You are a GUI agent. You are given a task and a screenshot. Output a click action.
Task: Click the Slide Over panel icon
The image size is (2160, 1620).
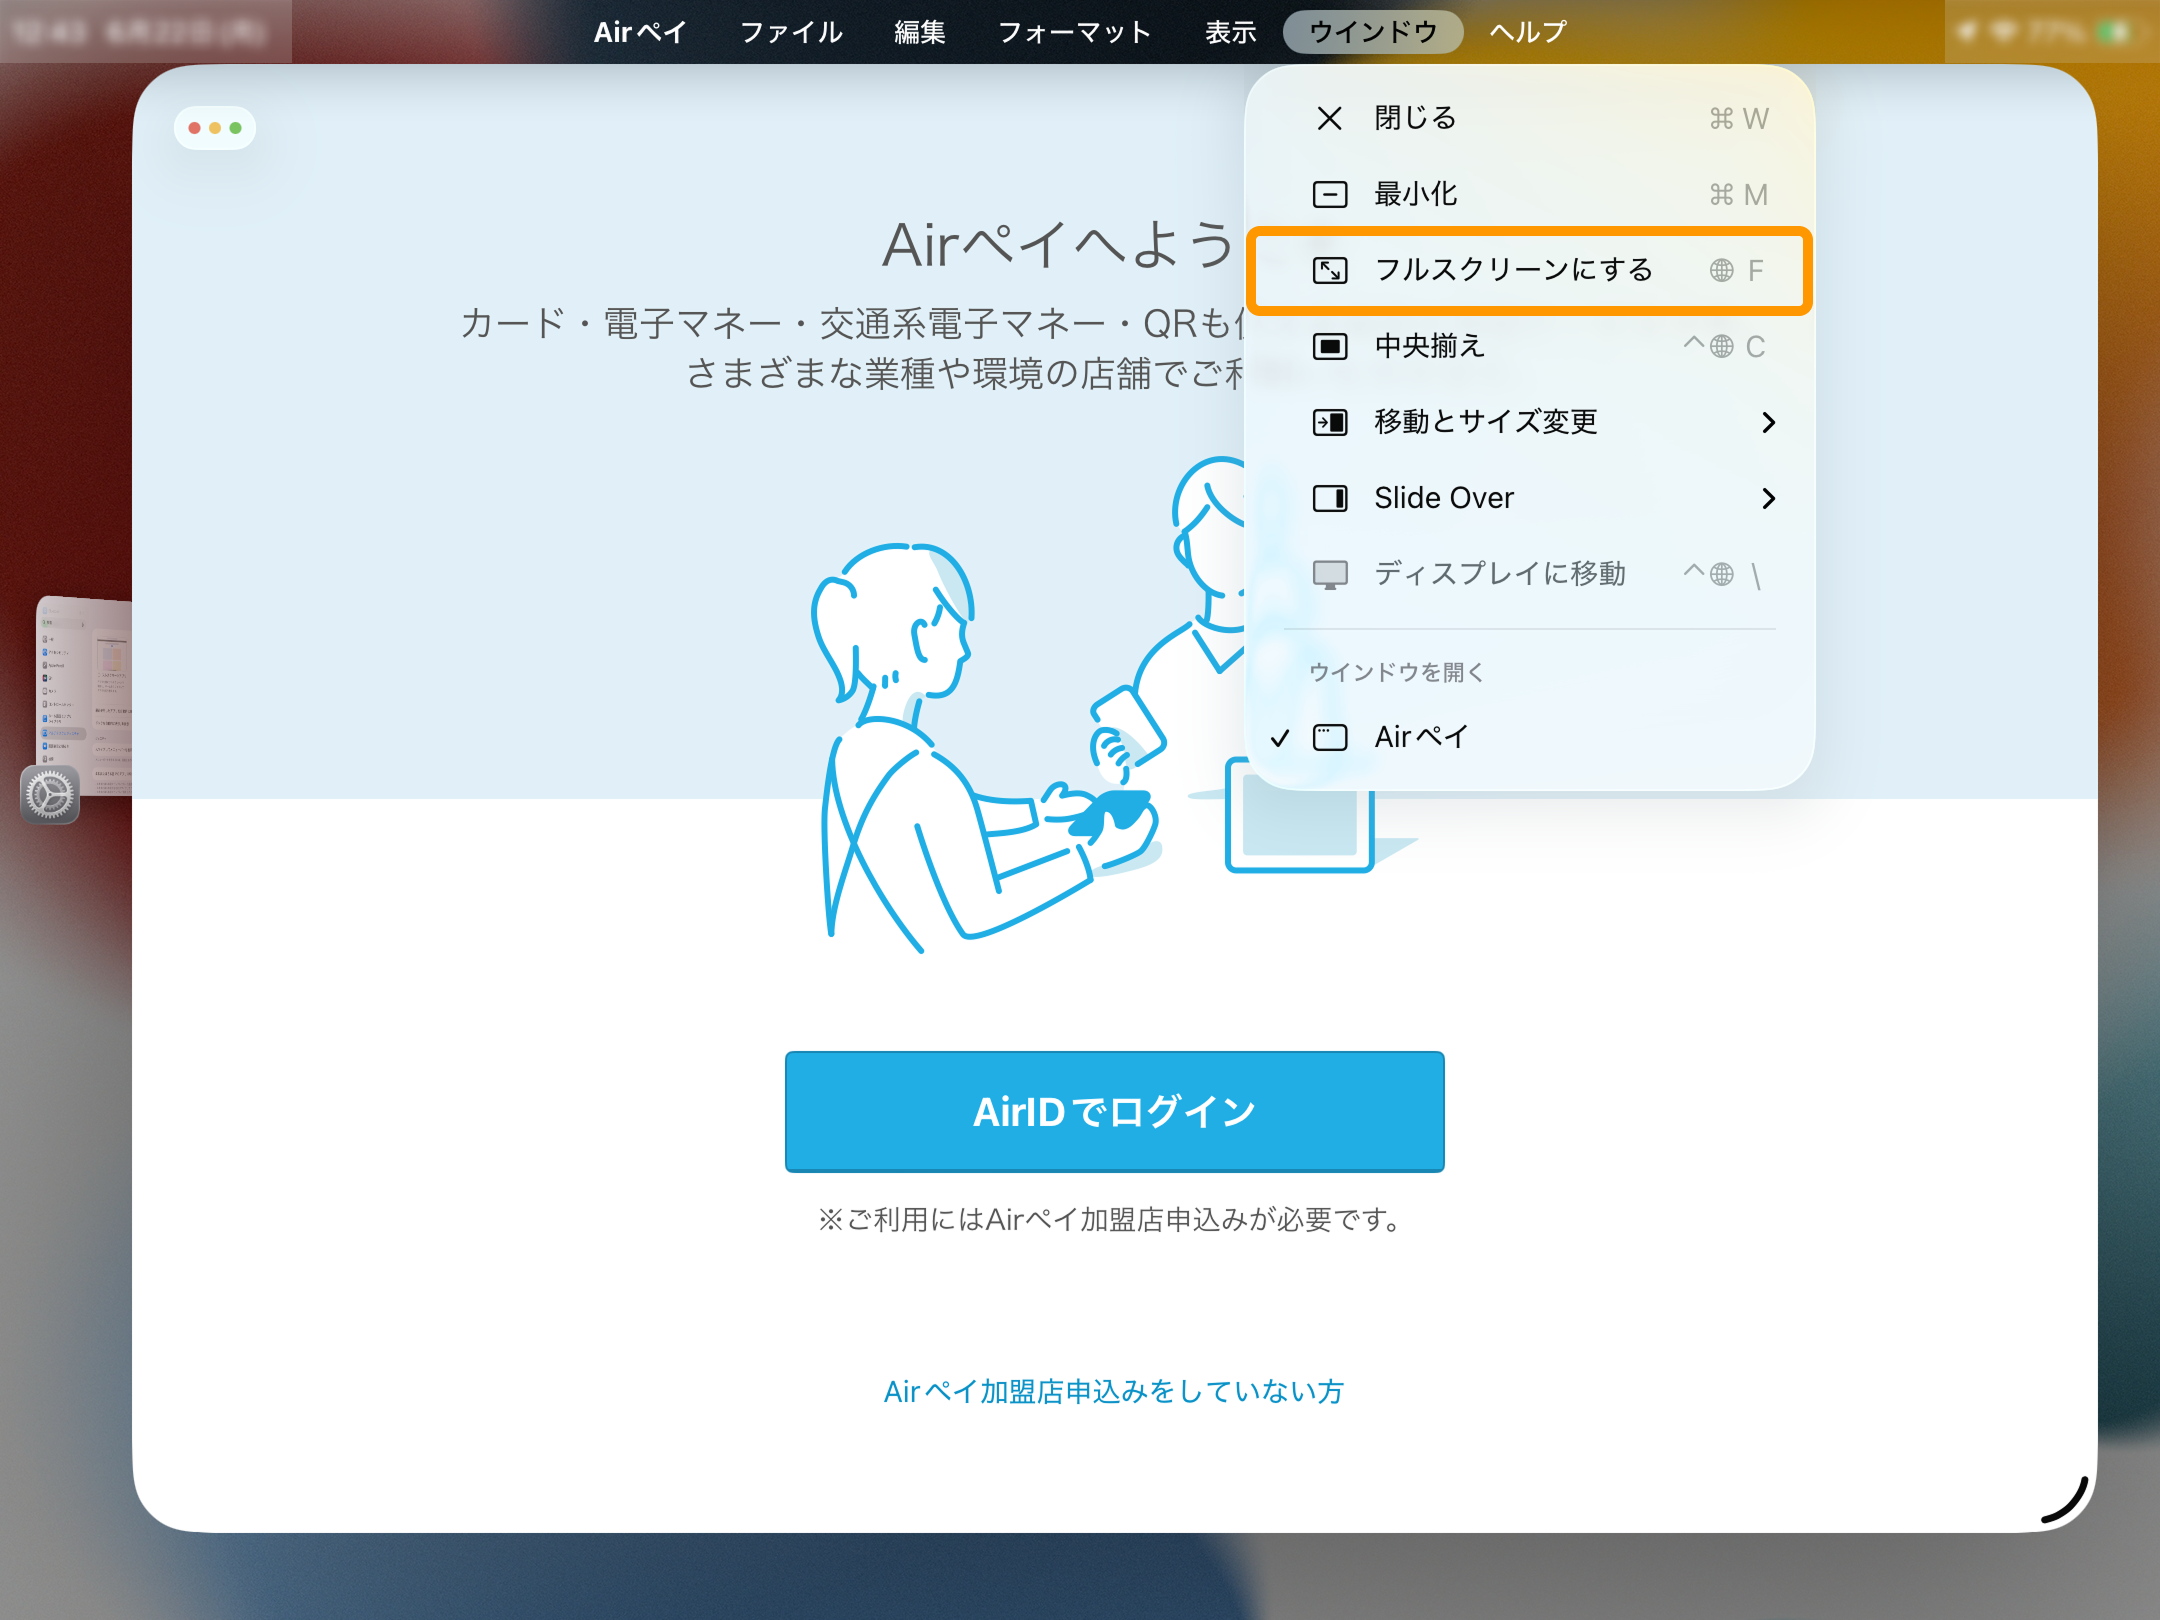click(1329, 498)
